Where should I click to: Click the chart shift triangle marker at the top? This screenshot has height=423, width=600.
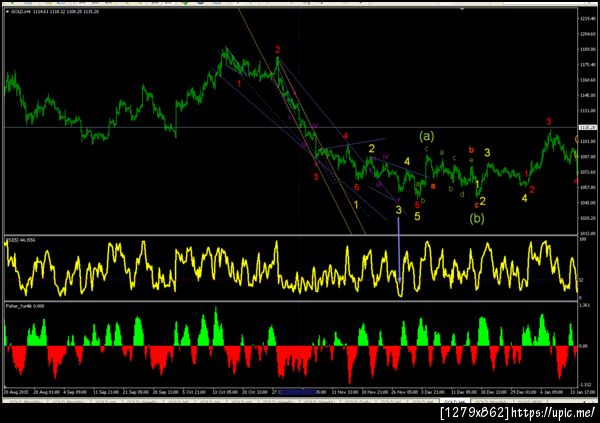click(463, 9)
